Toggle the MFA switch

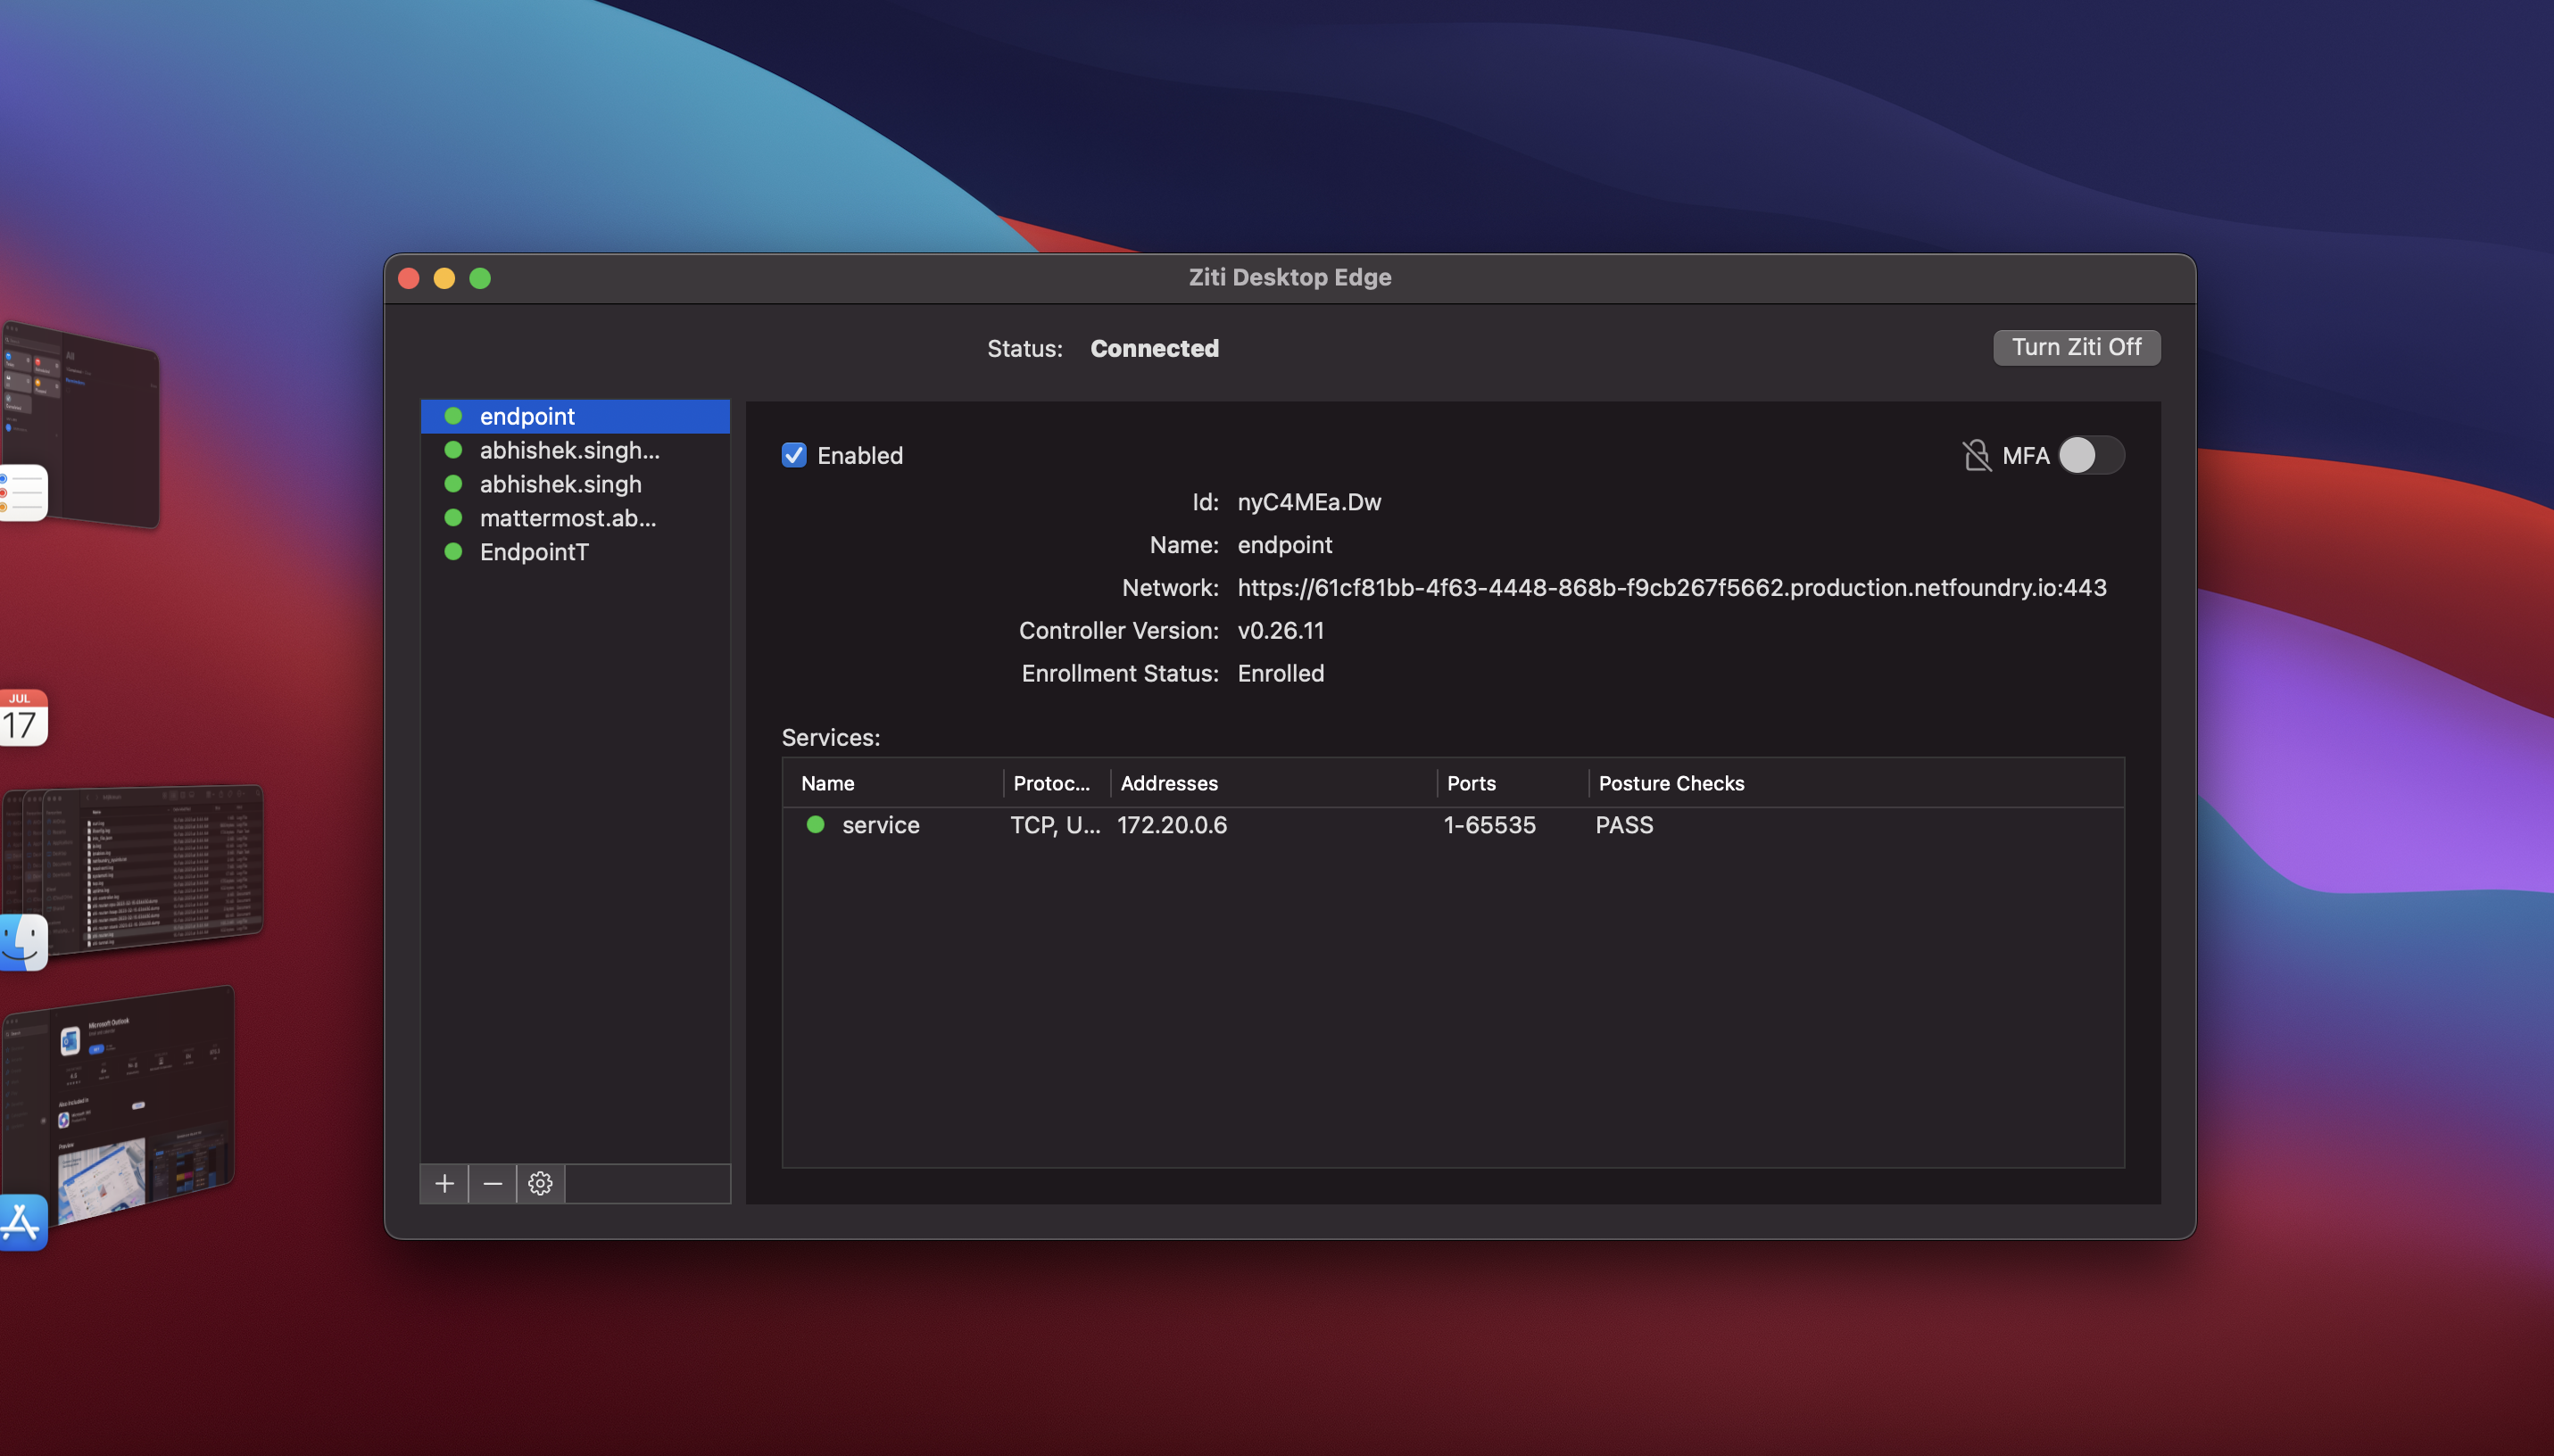2091,456
